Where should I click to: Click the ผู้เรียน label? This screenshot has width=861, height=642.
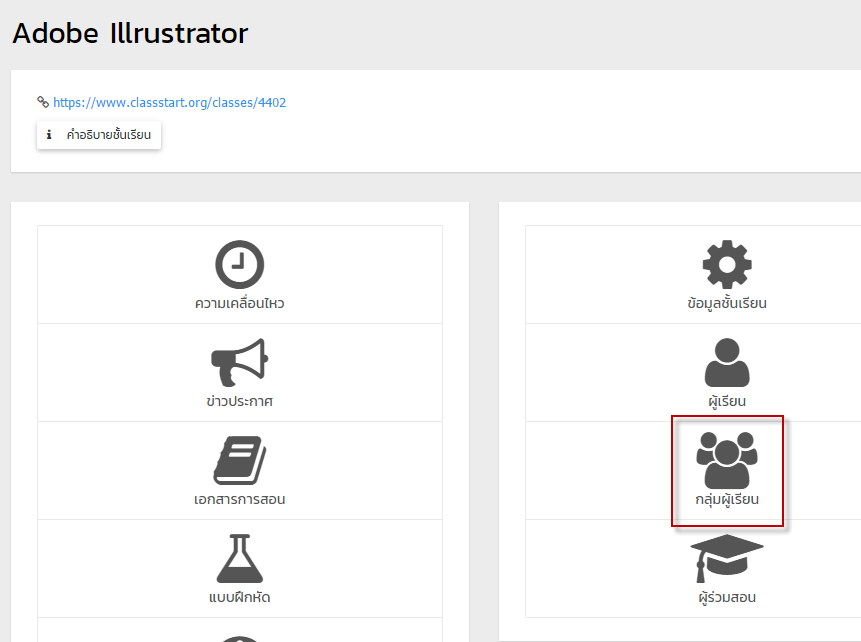727,401
